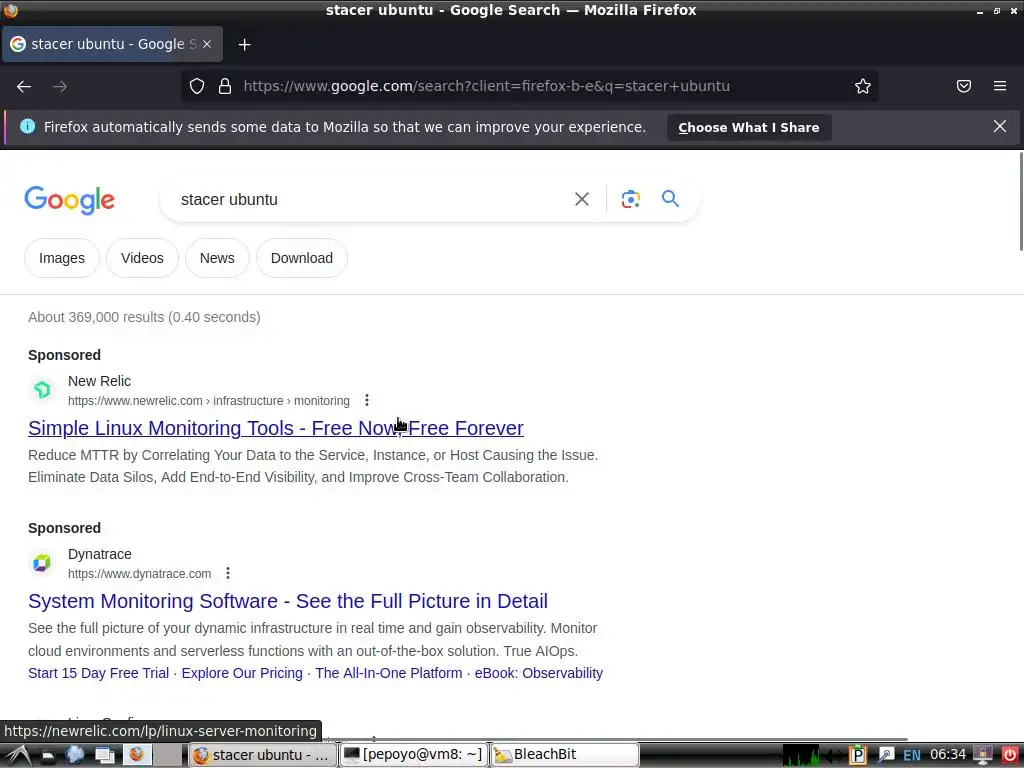Screen dimensions: 1024x768
Task: Click the red power logout icon
Action: pyautogui.click(x=1010, y=756)
